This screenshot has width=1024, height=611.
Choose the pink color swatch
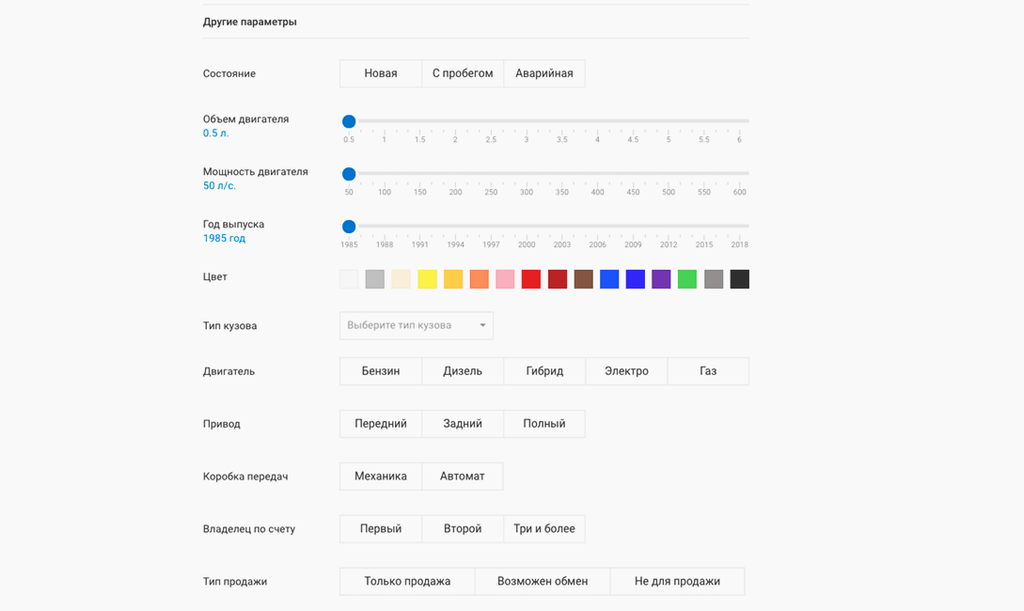tap(505, 279)
